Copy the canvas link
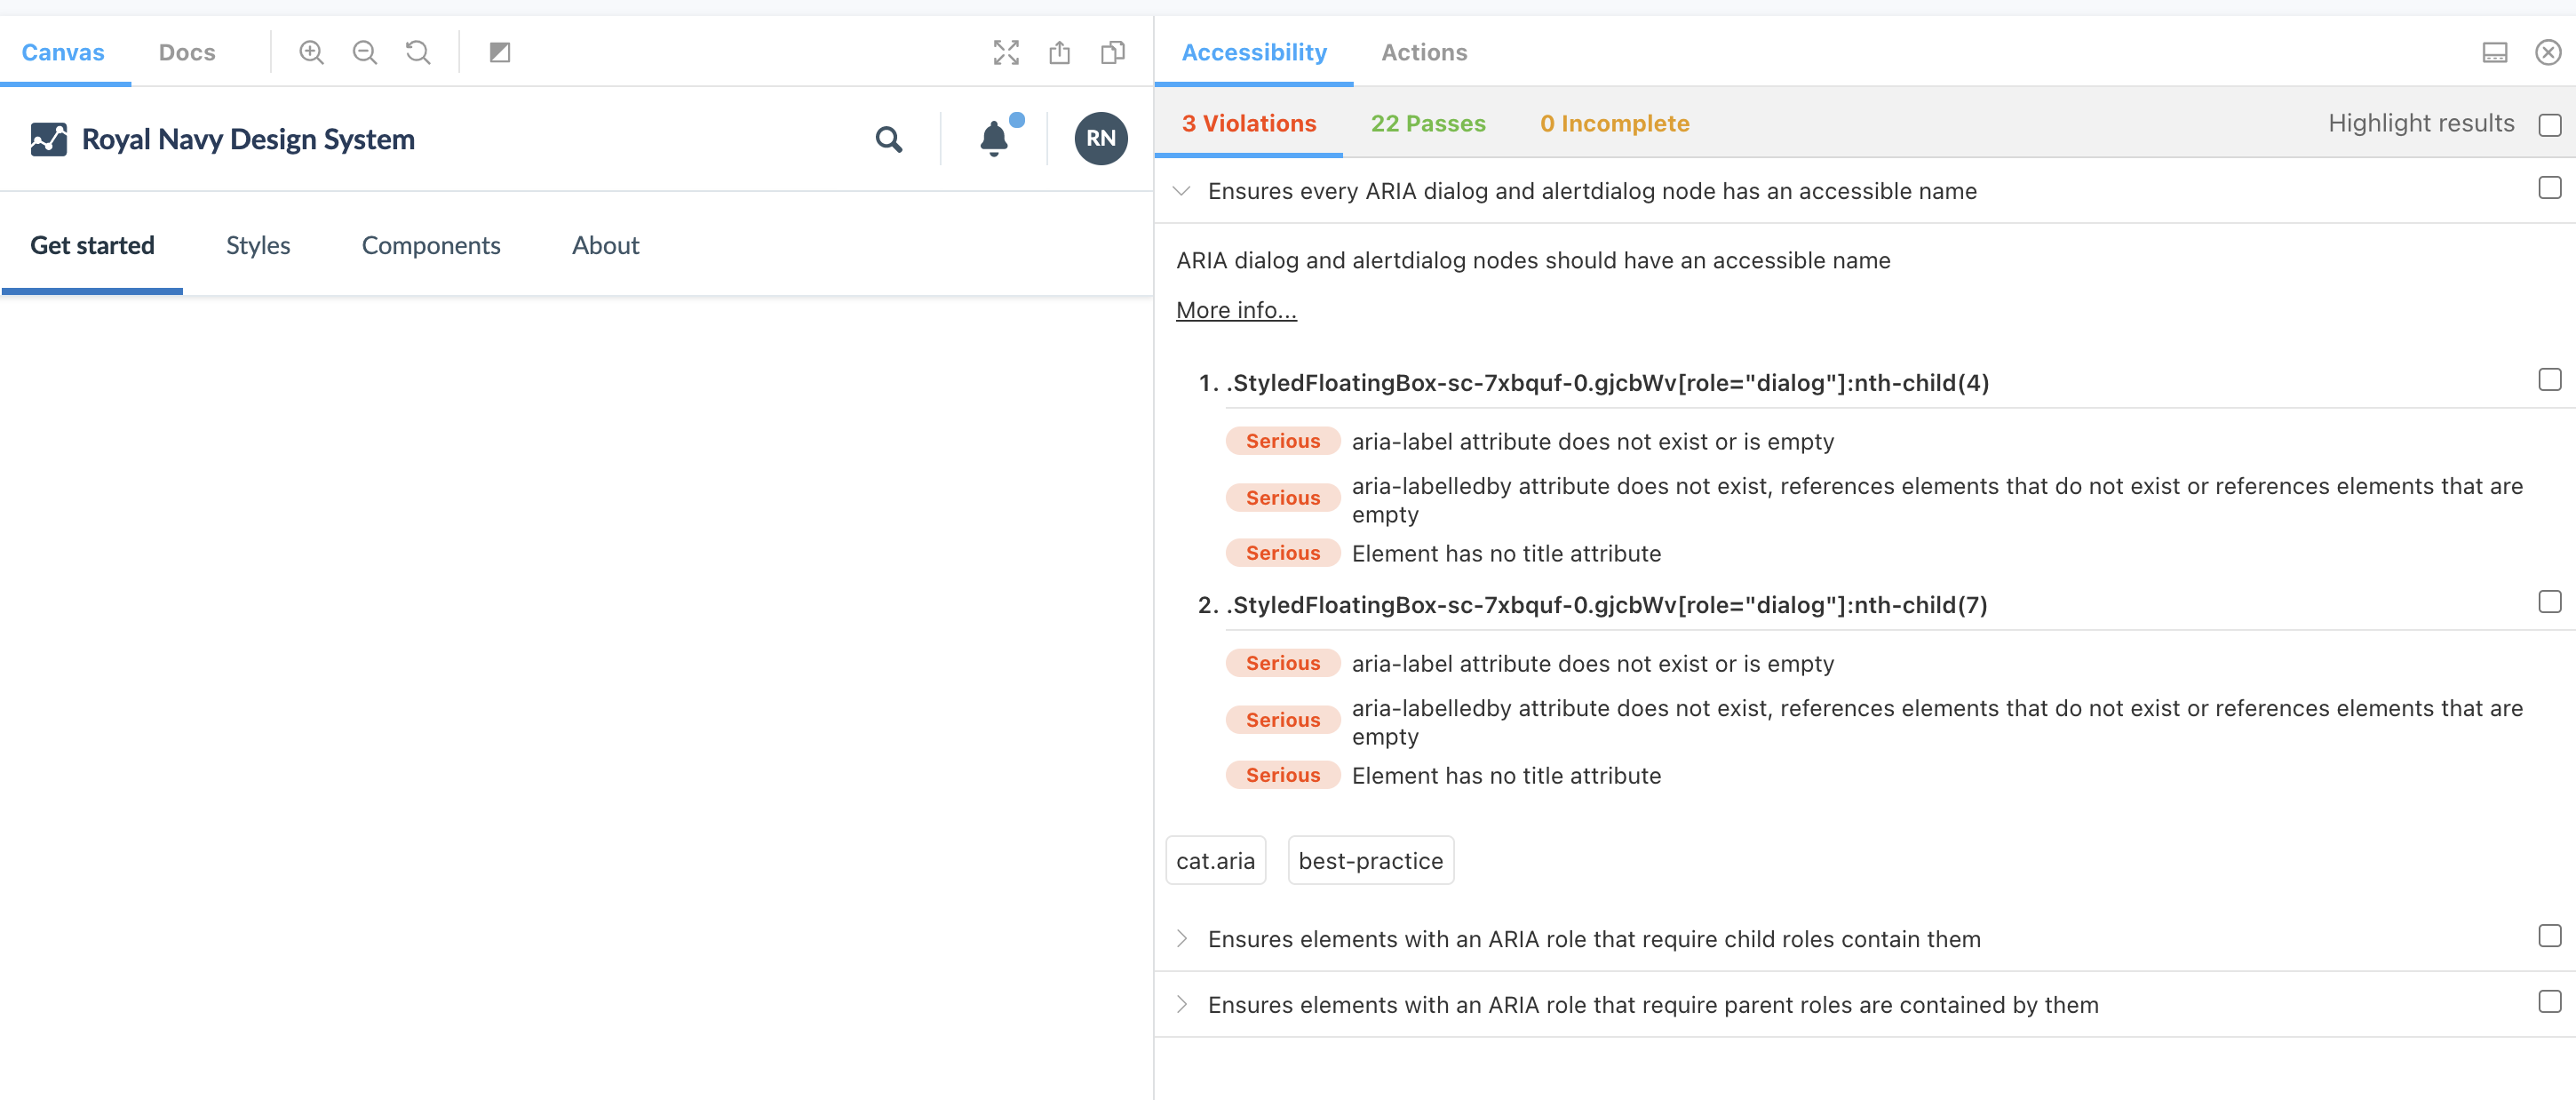 click(1113, 52)
